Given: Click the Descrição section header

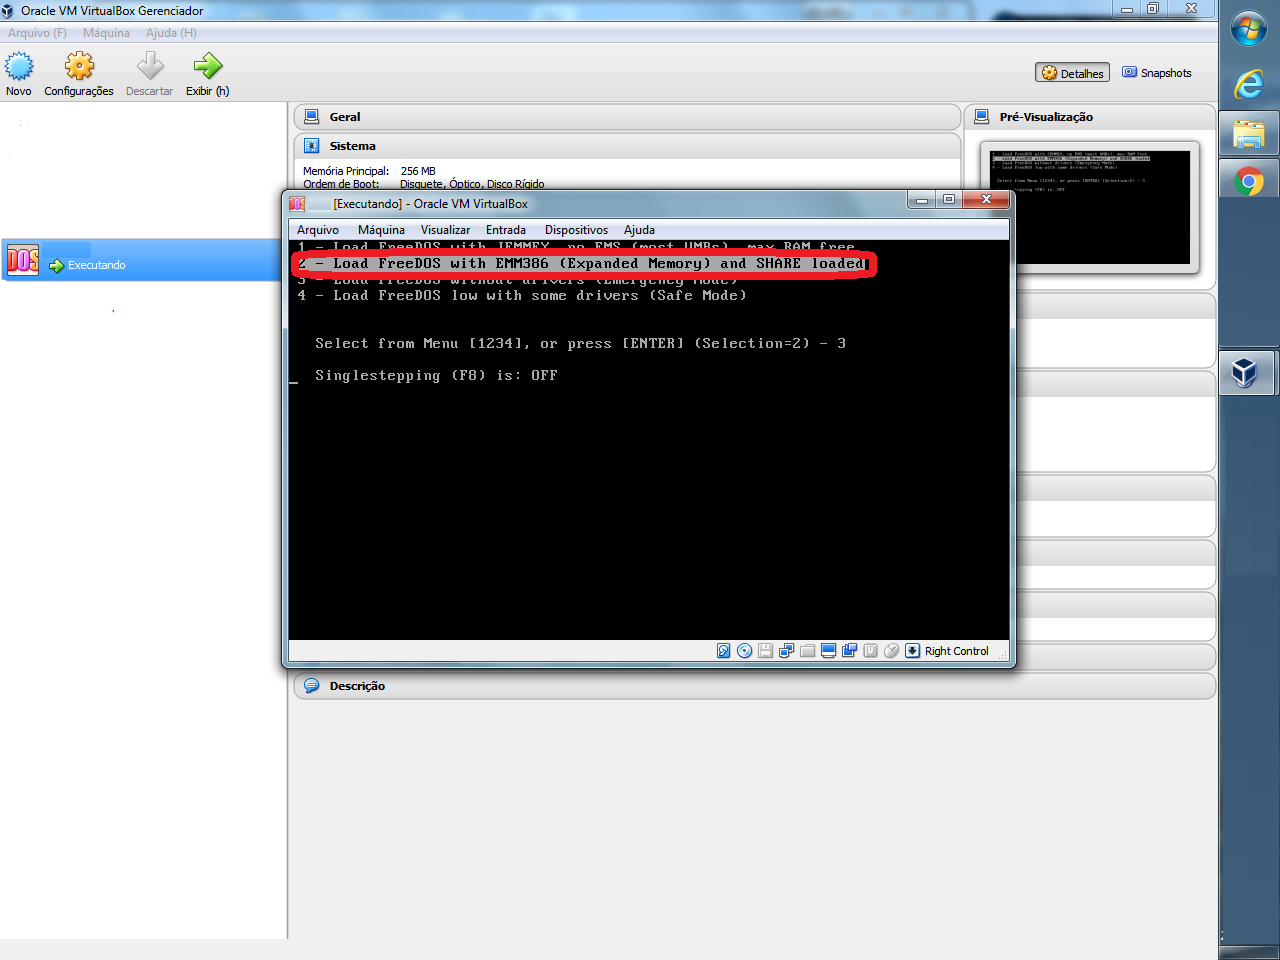Looking at the screenshot, I should [x=754, y=686].
